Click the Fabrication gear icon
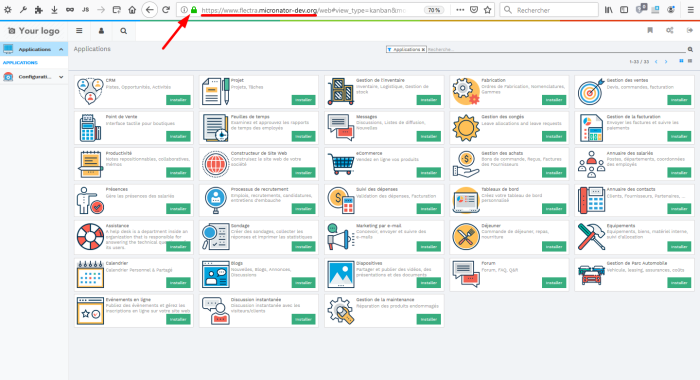 click(x=466, y=91)
